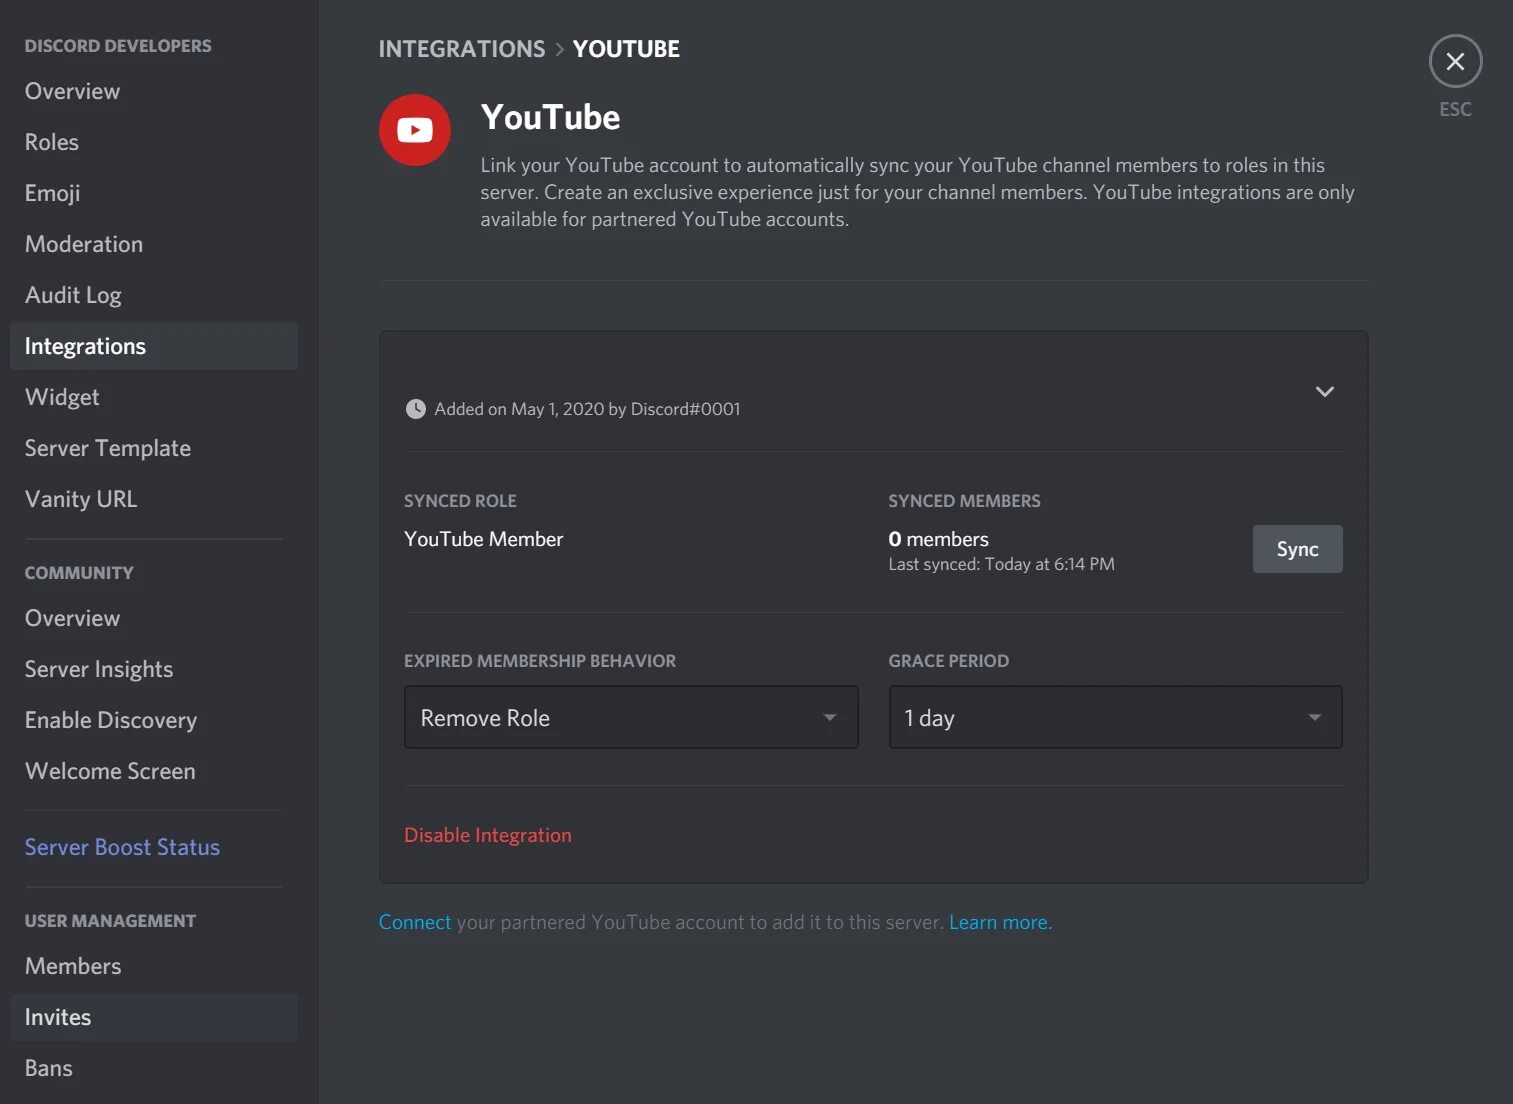Open the Vanity URL settings
Image resolution: width=1513 pixels, height=1104 pixels.
coord(80,498)
